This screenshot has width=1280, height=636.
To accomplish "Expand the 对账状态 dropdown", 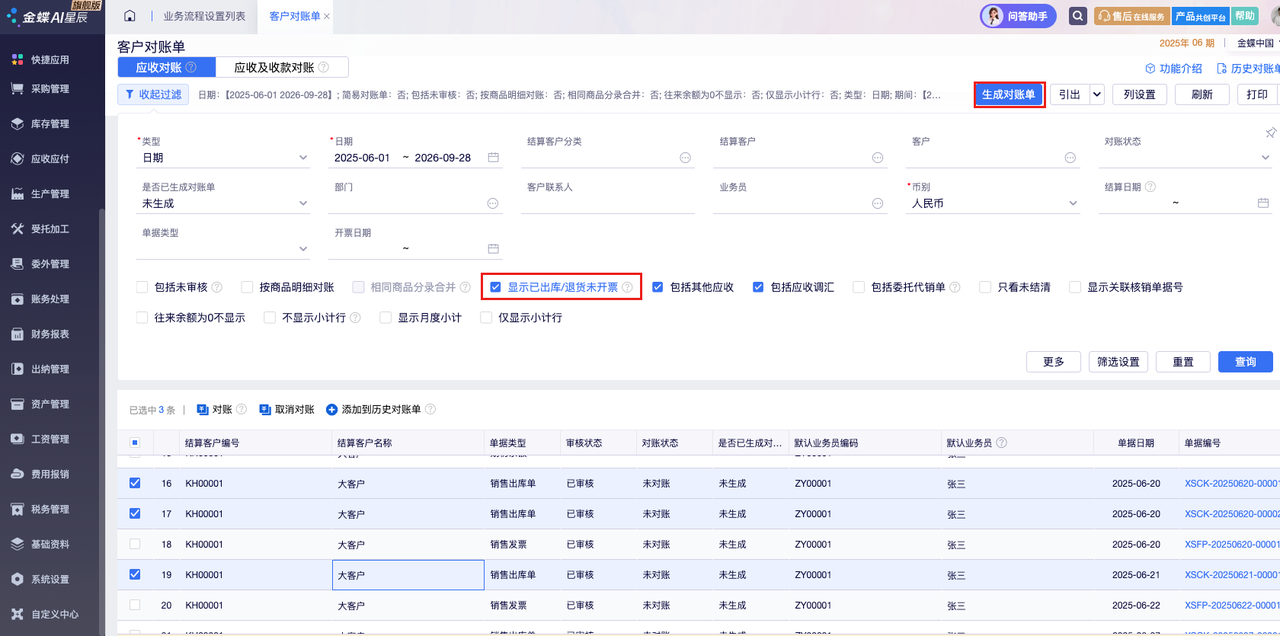I will point(1265,158).
